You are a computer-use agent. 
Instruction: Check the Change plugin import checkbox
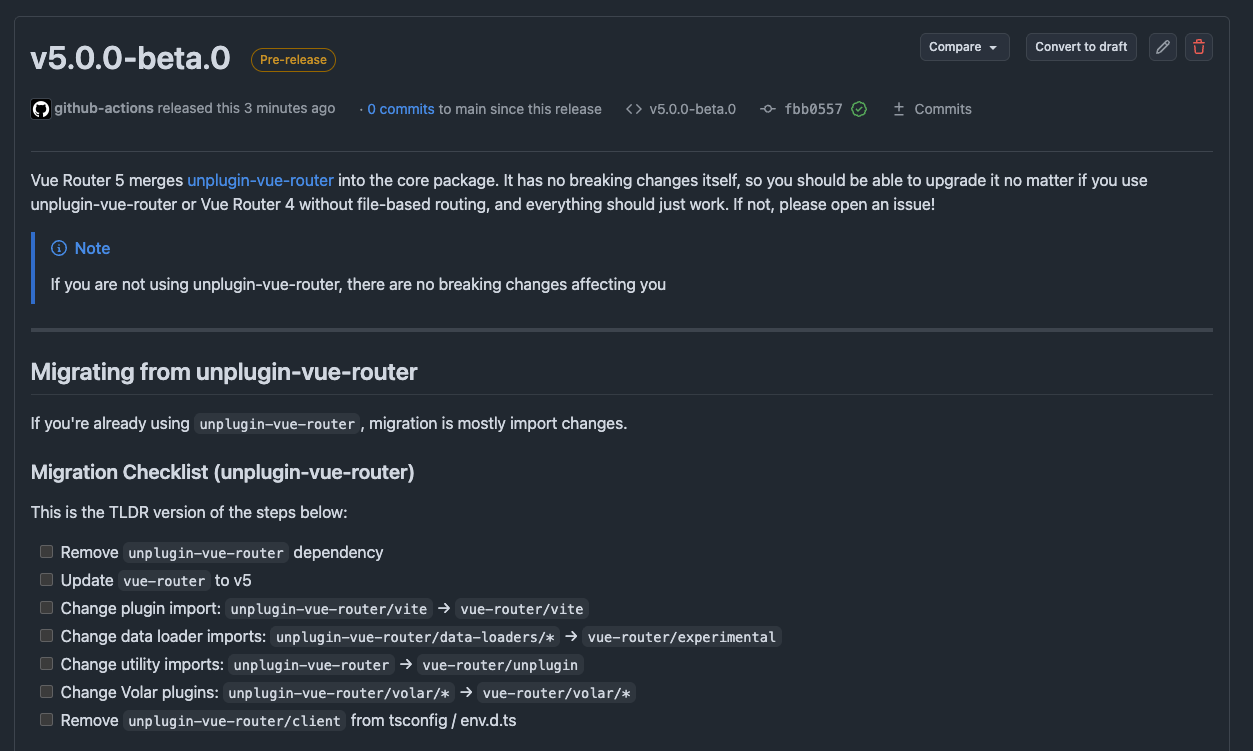[x=46, y=608]
